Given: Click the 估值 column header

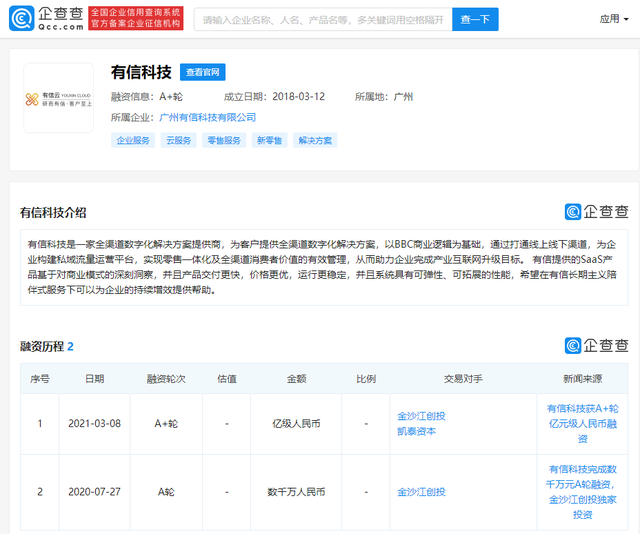Looking at the screenshot, I should (x=227, y=379).
